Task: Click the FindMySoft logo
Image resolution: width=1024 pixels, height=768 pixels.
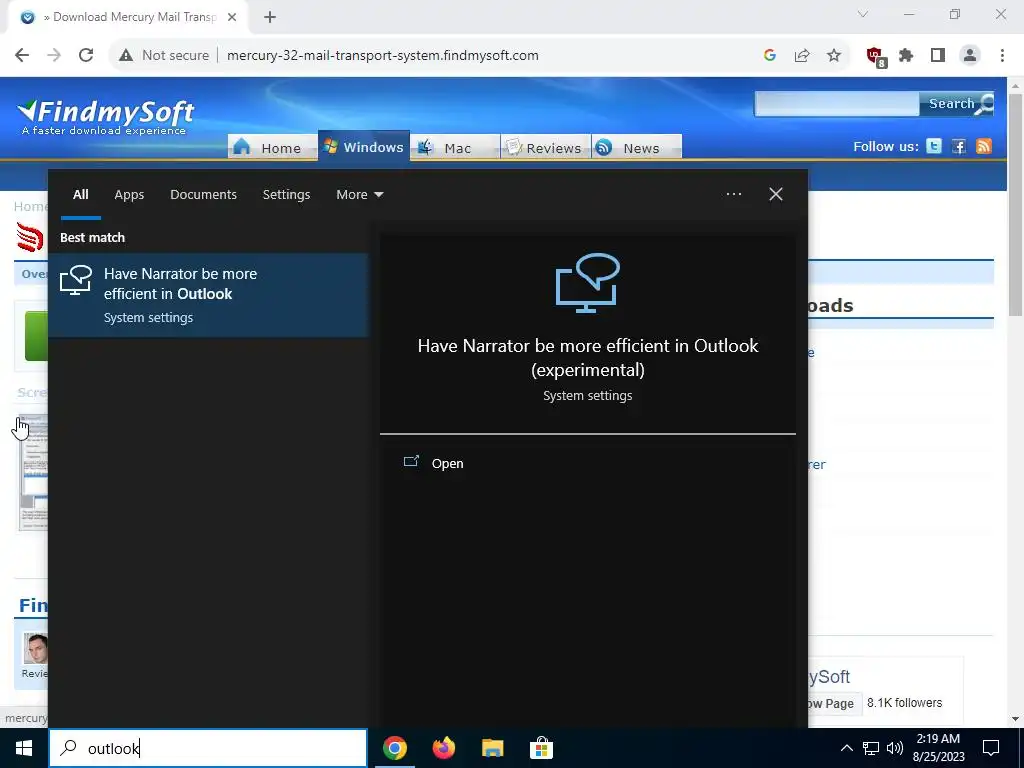Action: 106,116
